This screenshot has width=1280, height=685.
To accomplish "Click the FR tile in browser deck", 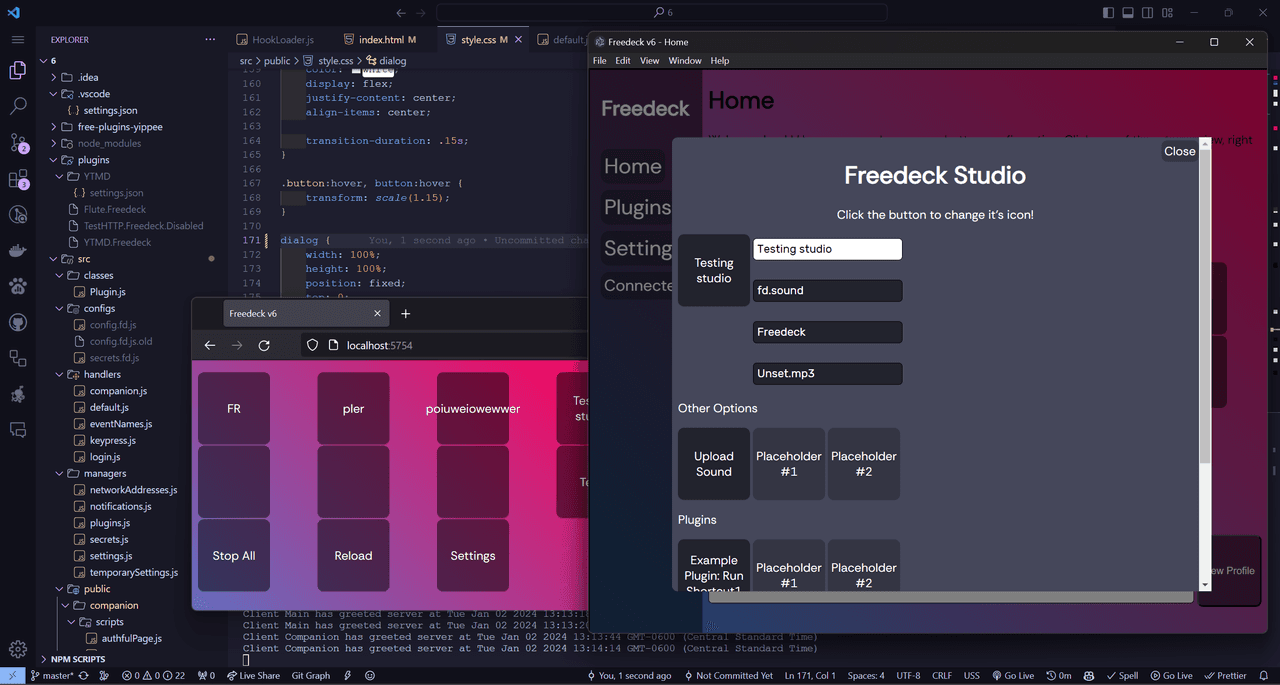I will click(x=234, y=408).
